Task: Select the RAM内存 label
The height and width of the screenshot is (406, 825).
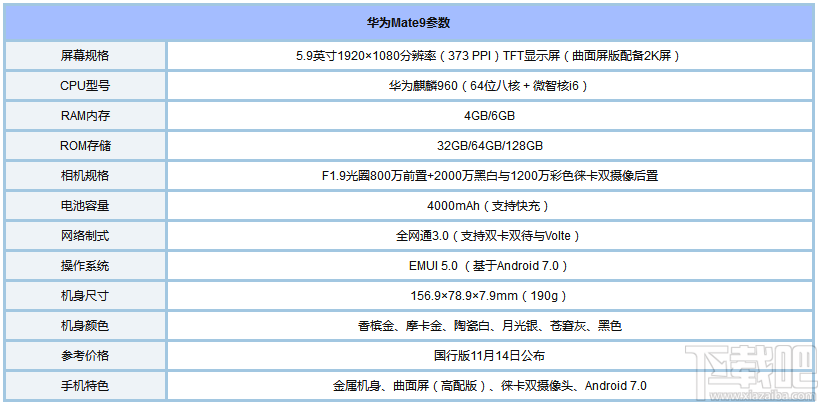Action: (85, 116)
